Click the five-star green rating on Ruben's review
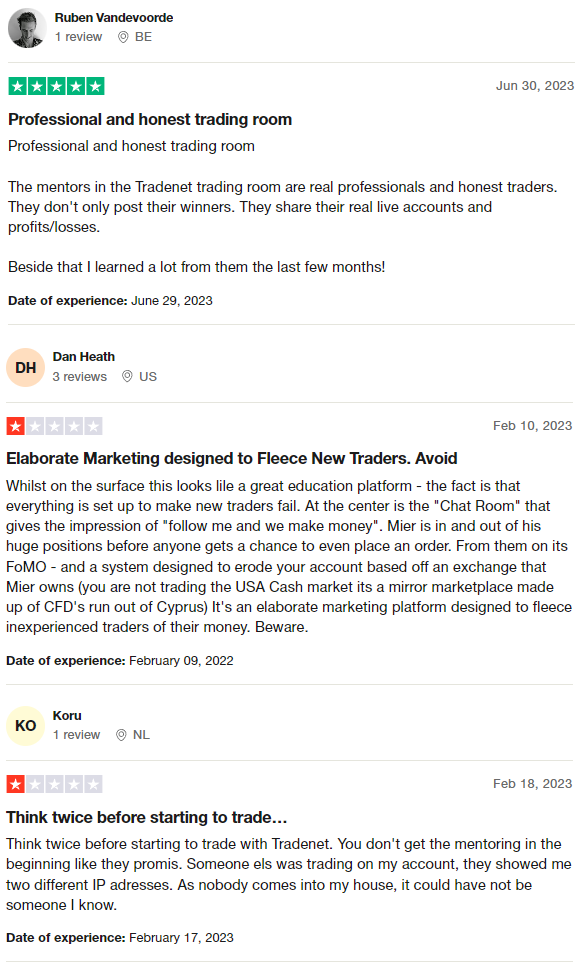The width and height of the screenshot is (584, 971). (56, 86)
